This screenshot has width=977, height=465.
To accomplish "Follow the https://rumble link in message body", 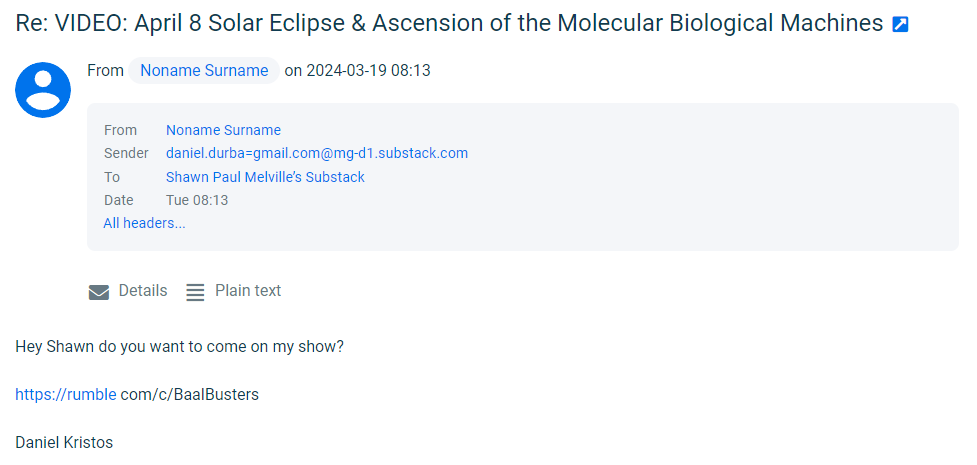I will [x=65, y=394].
